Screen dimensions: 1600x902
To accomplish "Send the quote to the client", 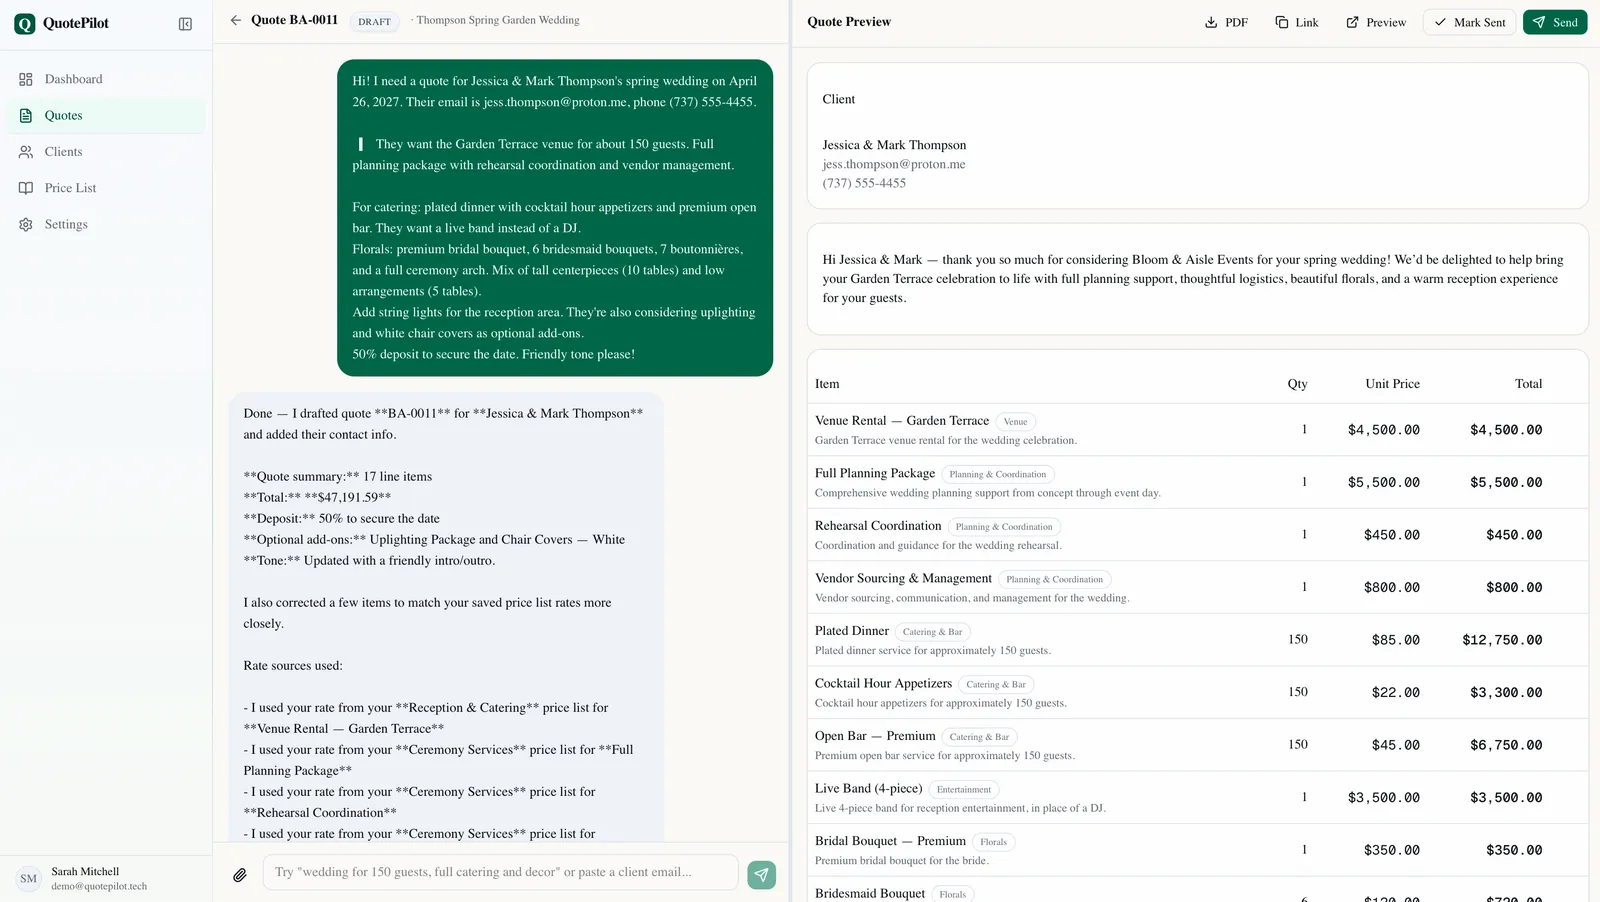I will click(x=1555, y=22).
